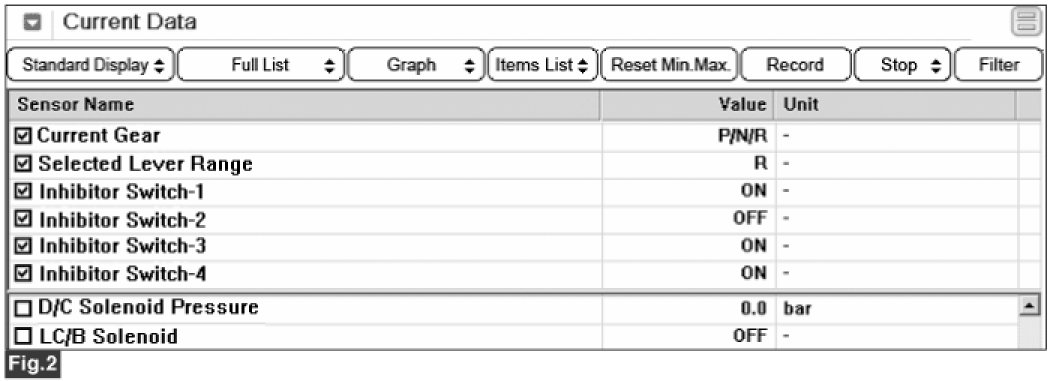Uncheck the Selected Lever Range checkbox
Viewport: 1050px width, 381px height.
[23, 164]
